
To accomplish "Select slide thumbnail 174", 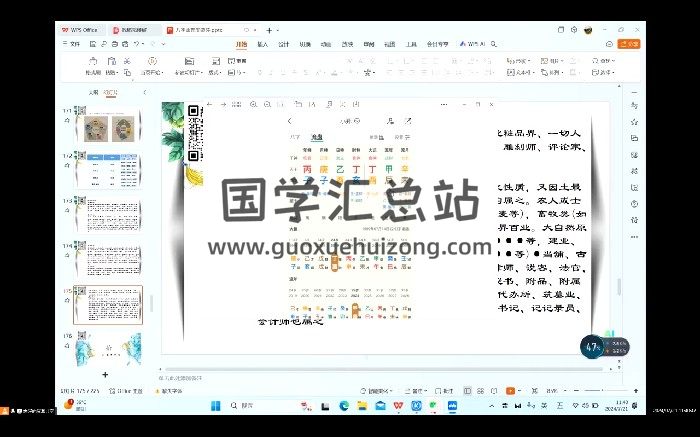I will click(x=108, y=259).
